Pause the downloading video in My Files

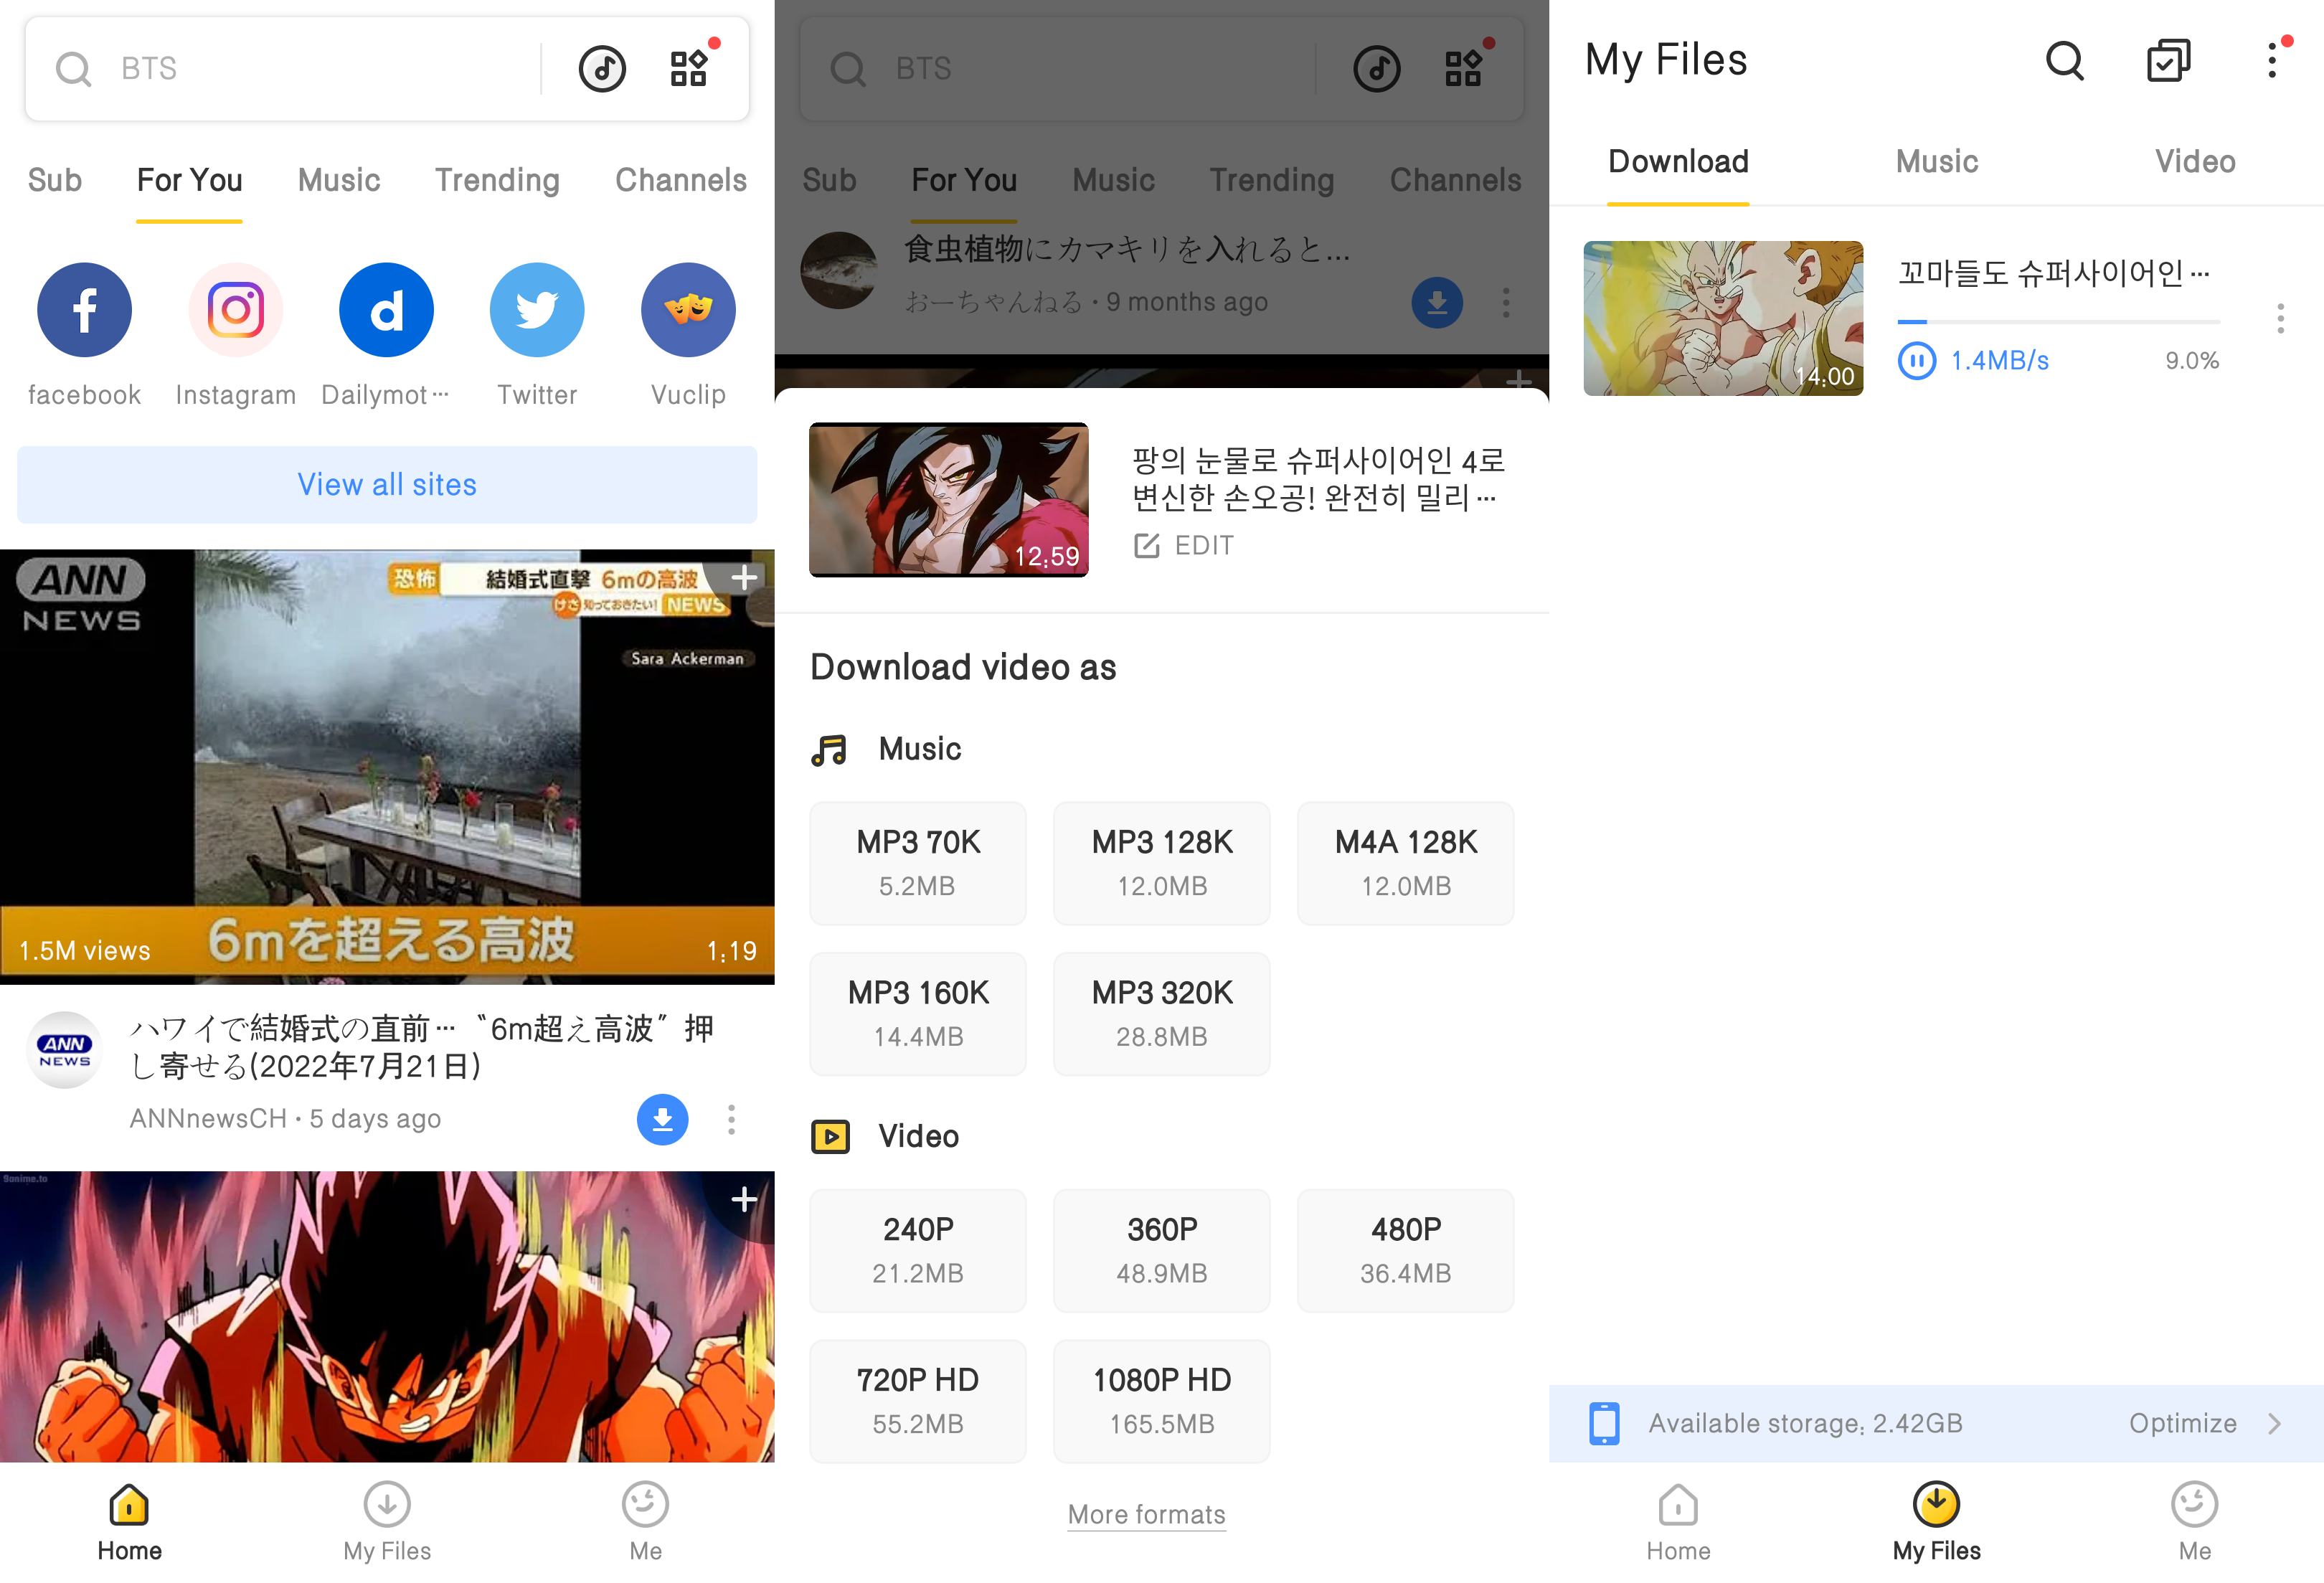pos(1916,360)
